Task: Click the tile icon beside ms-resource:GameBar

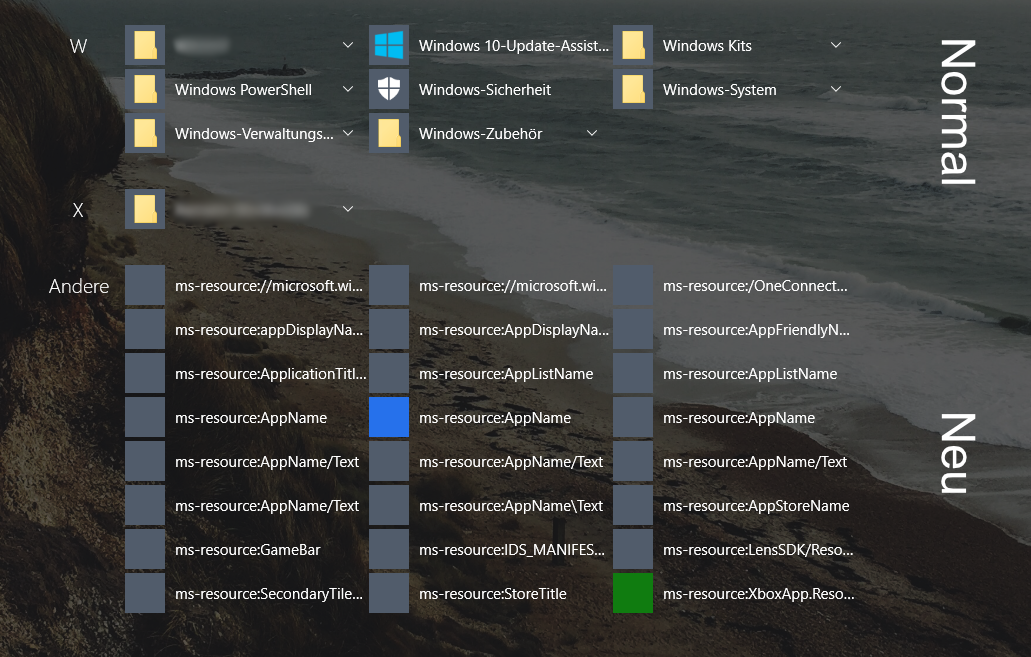Action: coord(145,548)
